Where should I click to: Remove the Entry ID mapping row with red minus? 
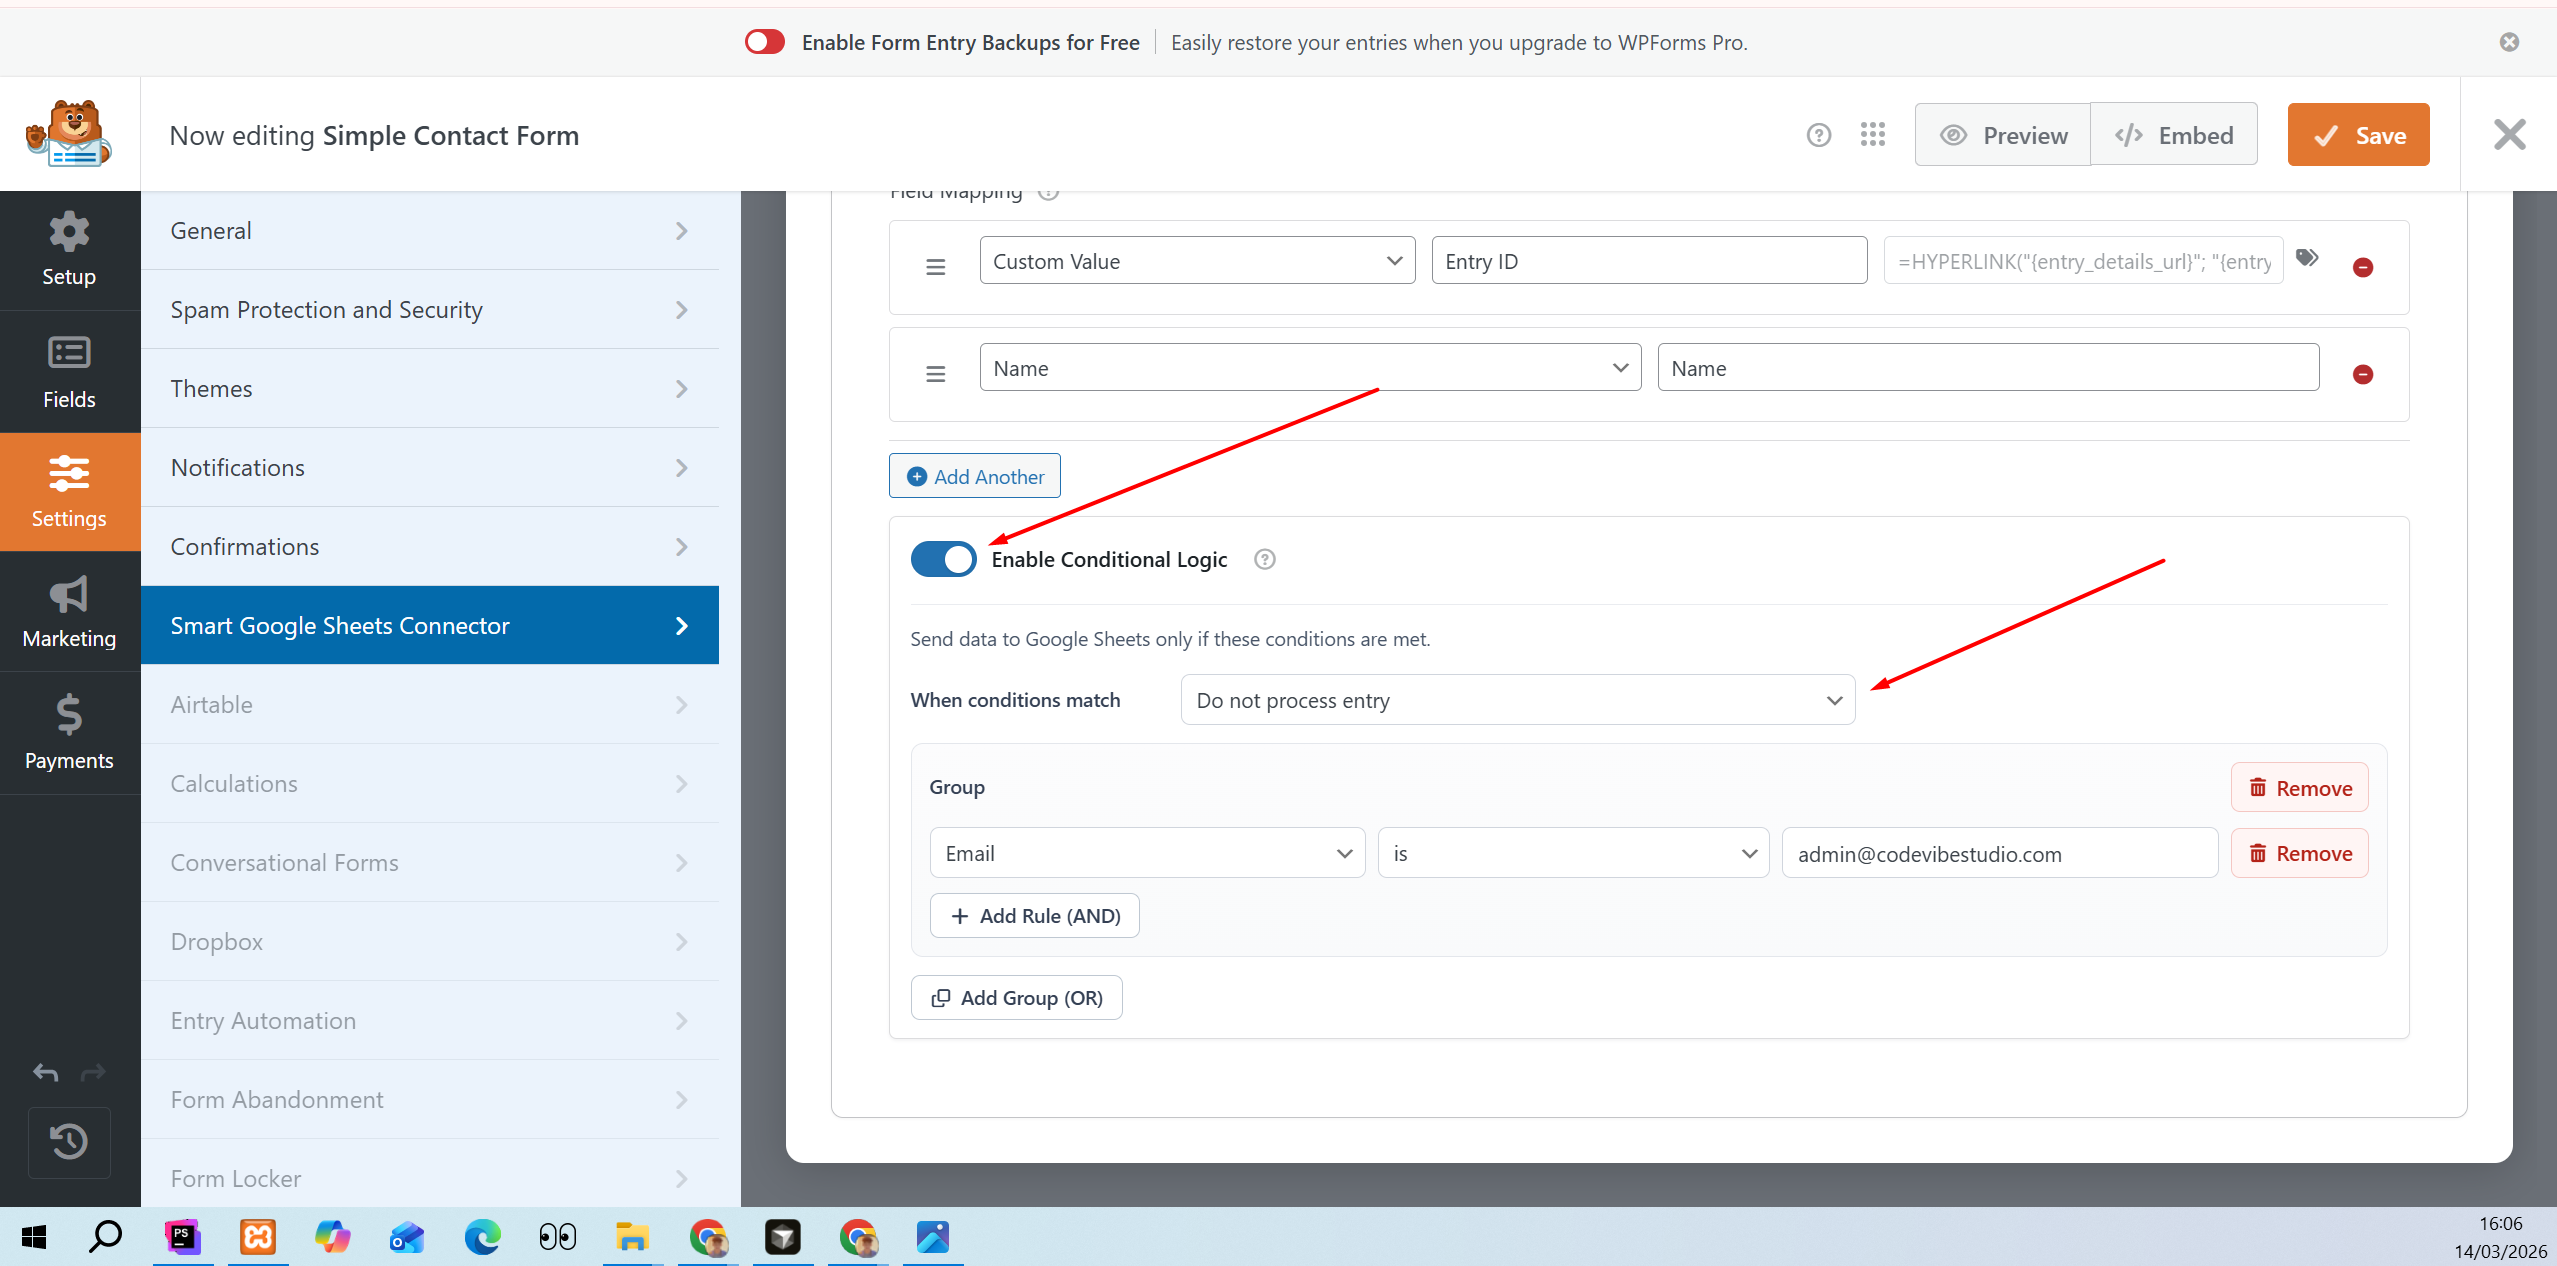(x=2363, y=267)
